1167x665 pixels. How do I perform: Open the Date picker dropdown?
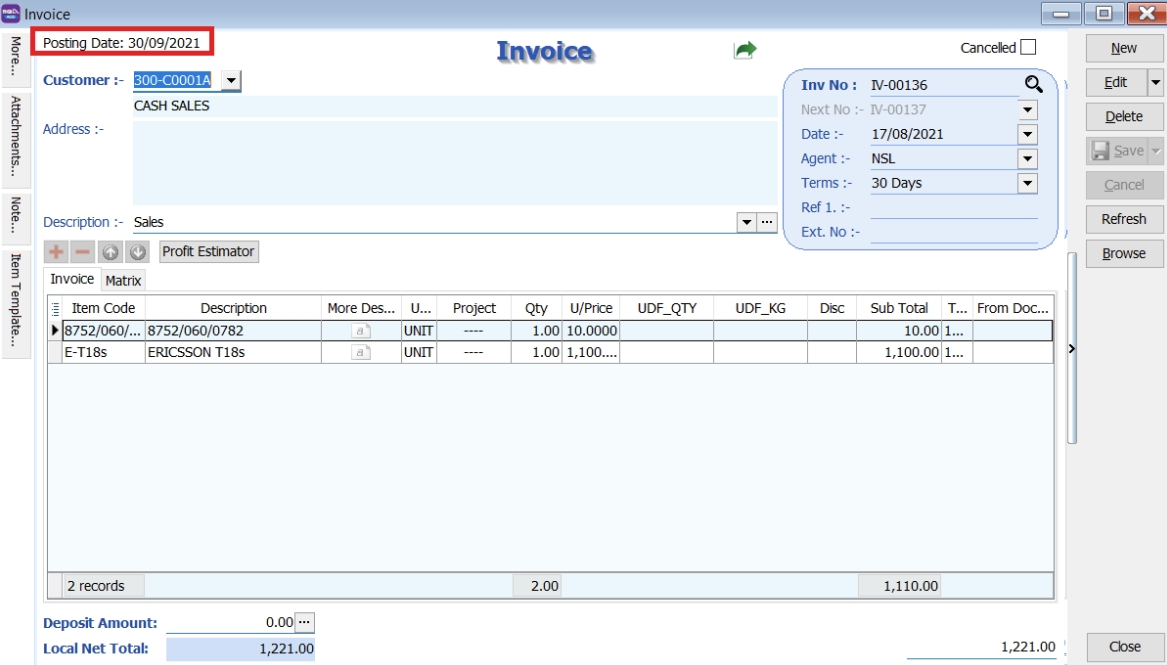(x=1027, y=134)
